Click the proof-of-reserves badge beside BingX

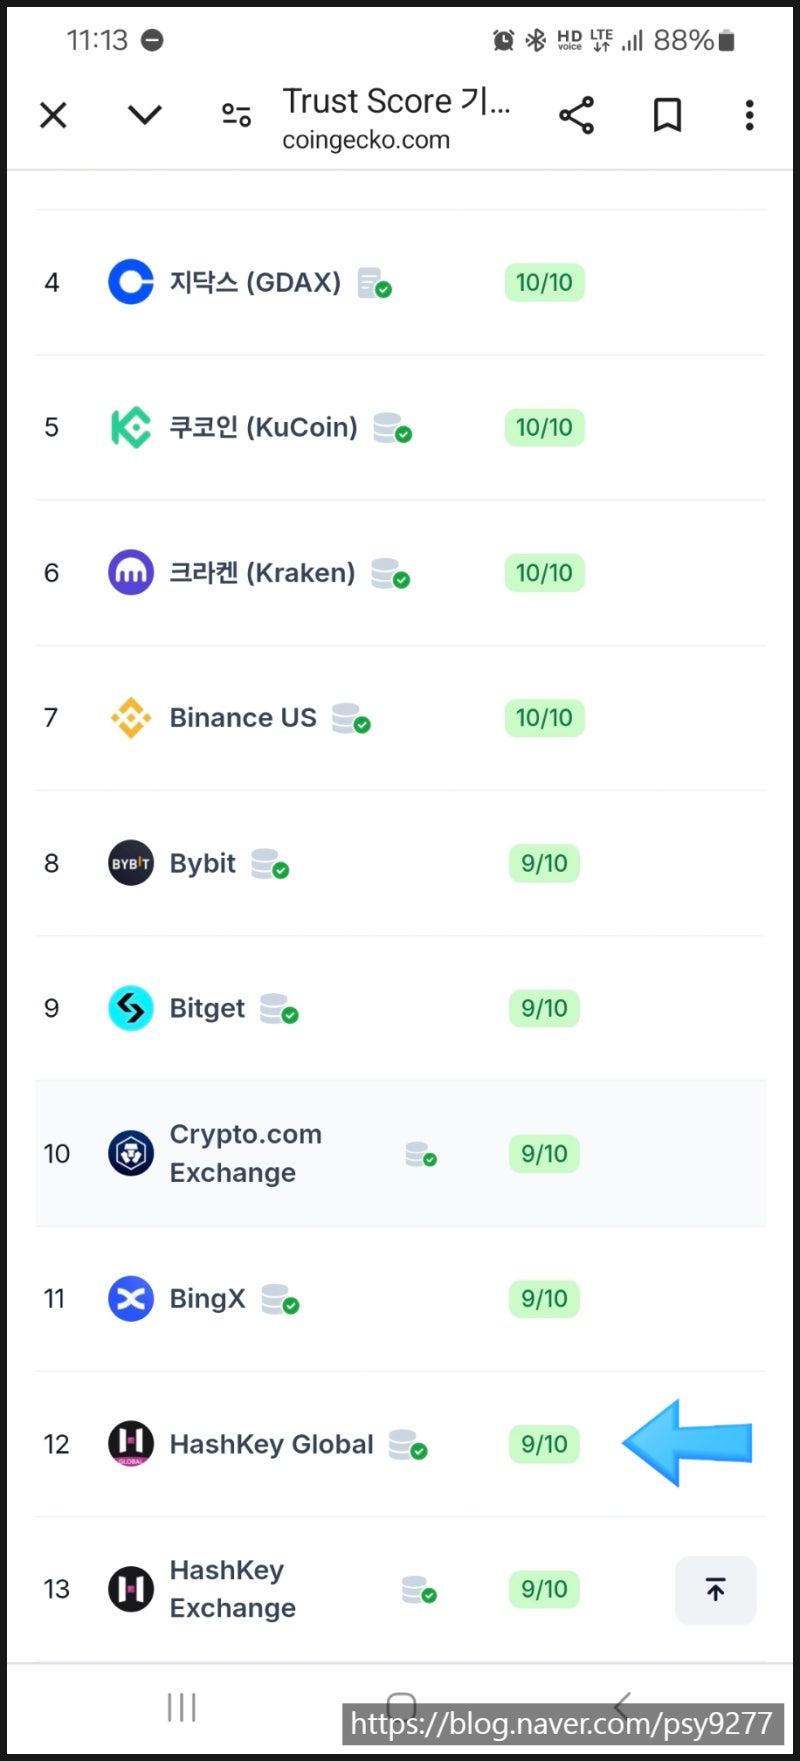tap(280, 1300)
